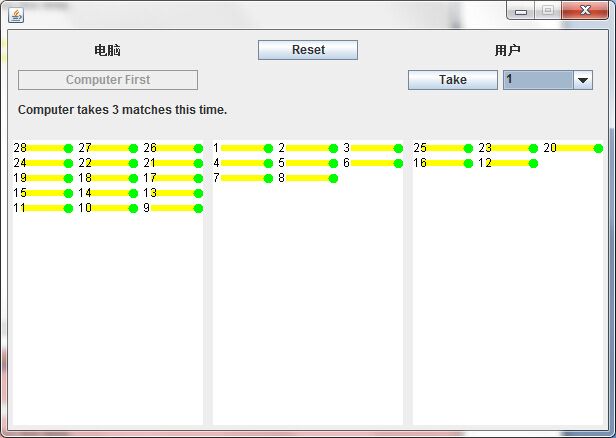
Task: Select the match count combo box value 1
Action: pos(538,80)
